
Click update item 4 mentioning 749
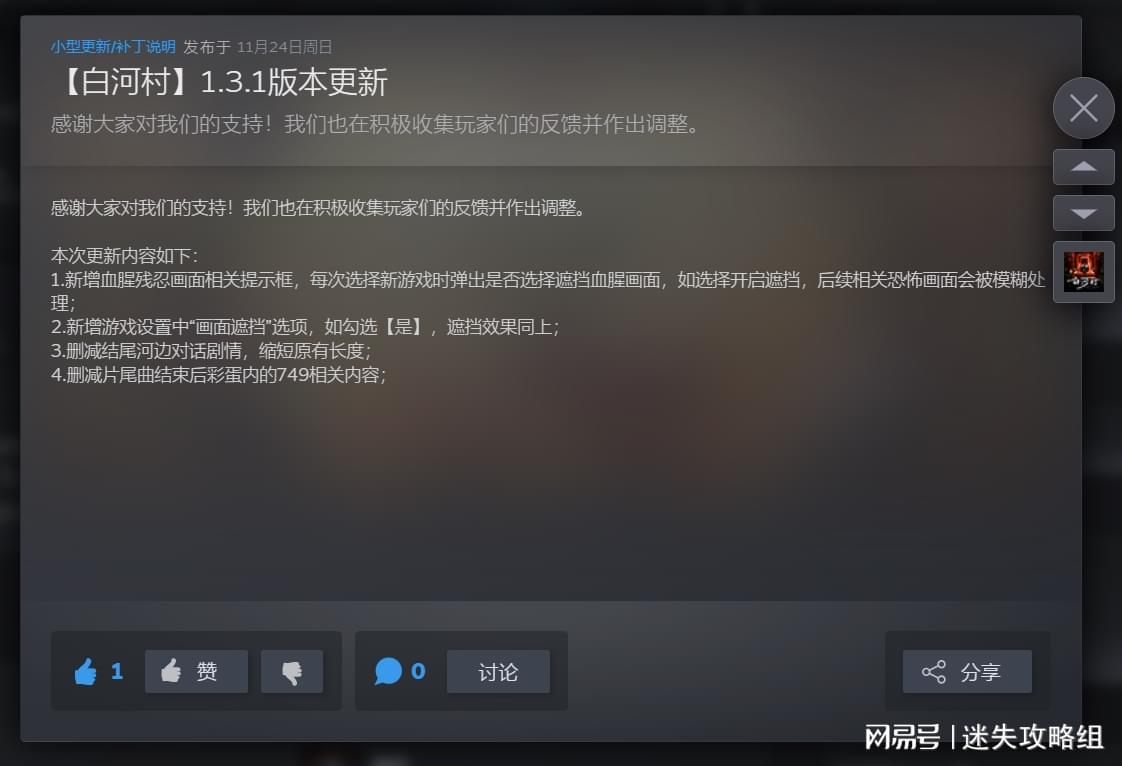[x=219, y=374]
